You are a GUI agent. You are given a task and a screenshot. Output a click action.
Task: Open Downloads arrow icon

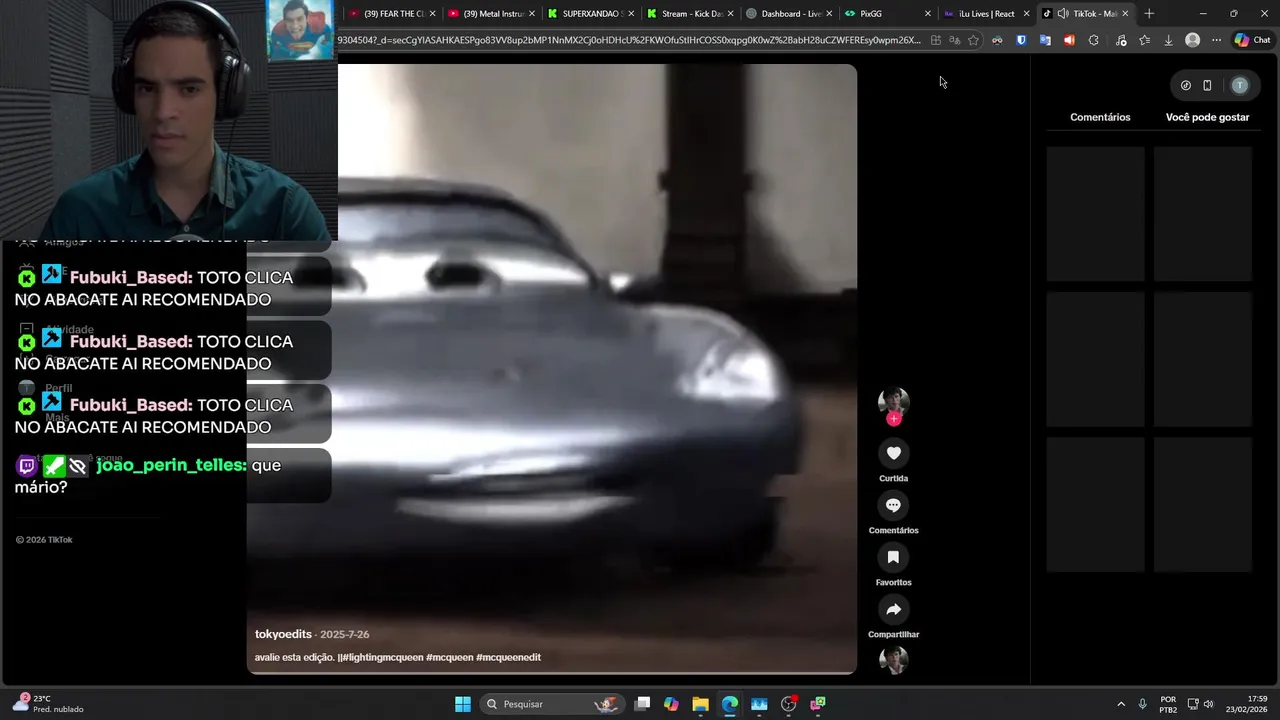click(1168, 40)
